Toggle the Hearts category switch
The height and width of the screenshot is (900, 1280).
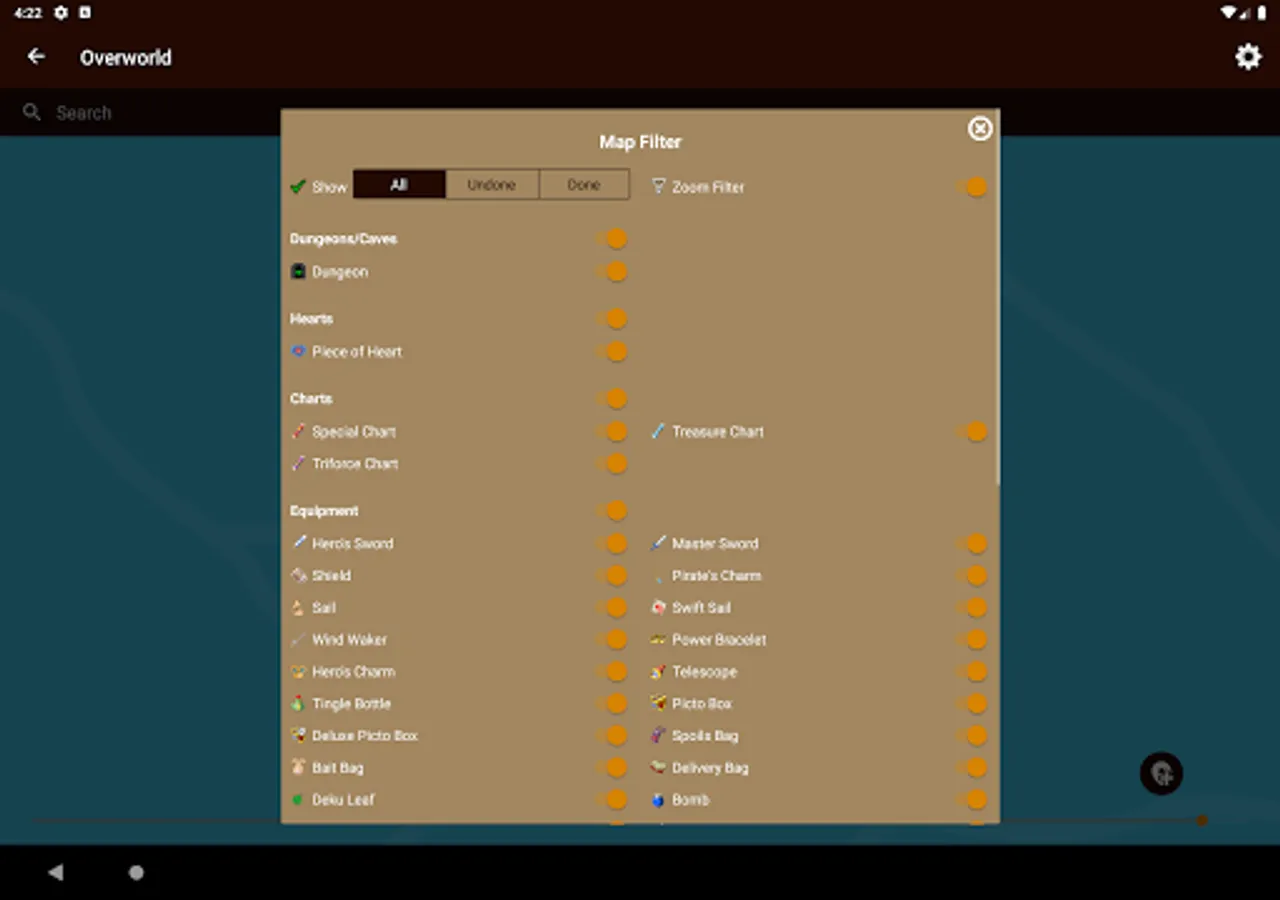coord(612,318)
